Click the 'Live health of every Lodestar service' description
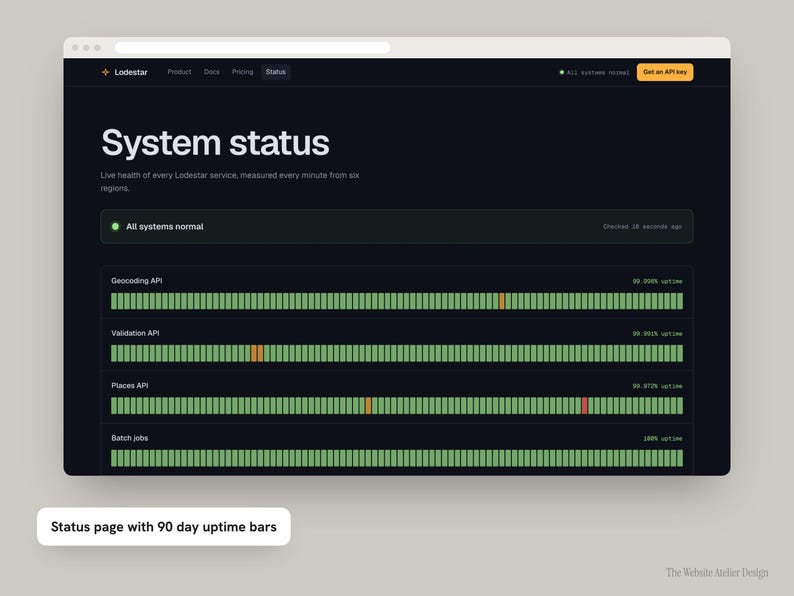Image resolution: width=794 pixels, height=596 pixels. point(230,181)
